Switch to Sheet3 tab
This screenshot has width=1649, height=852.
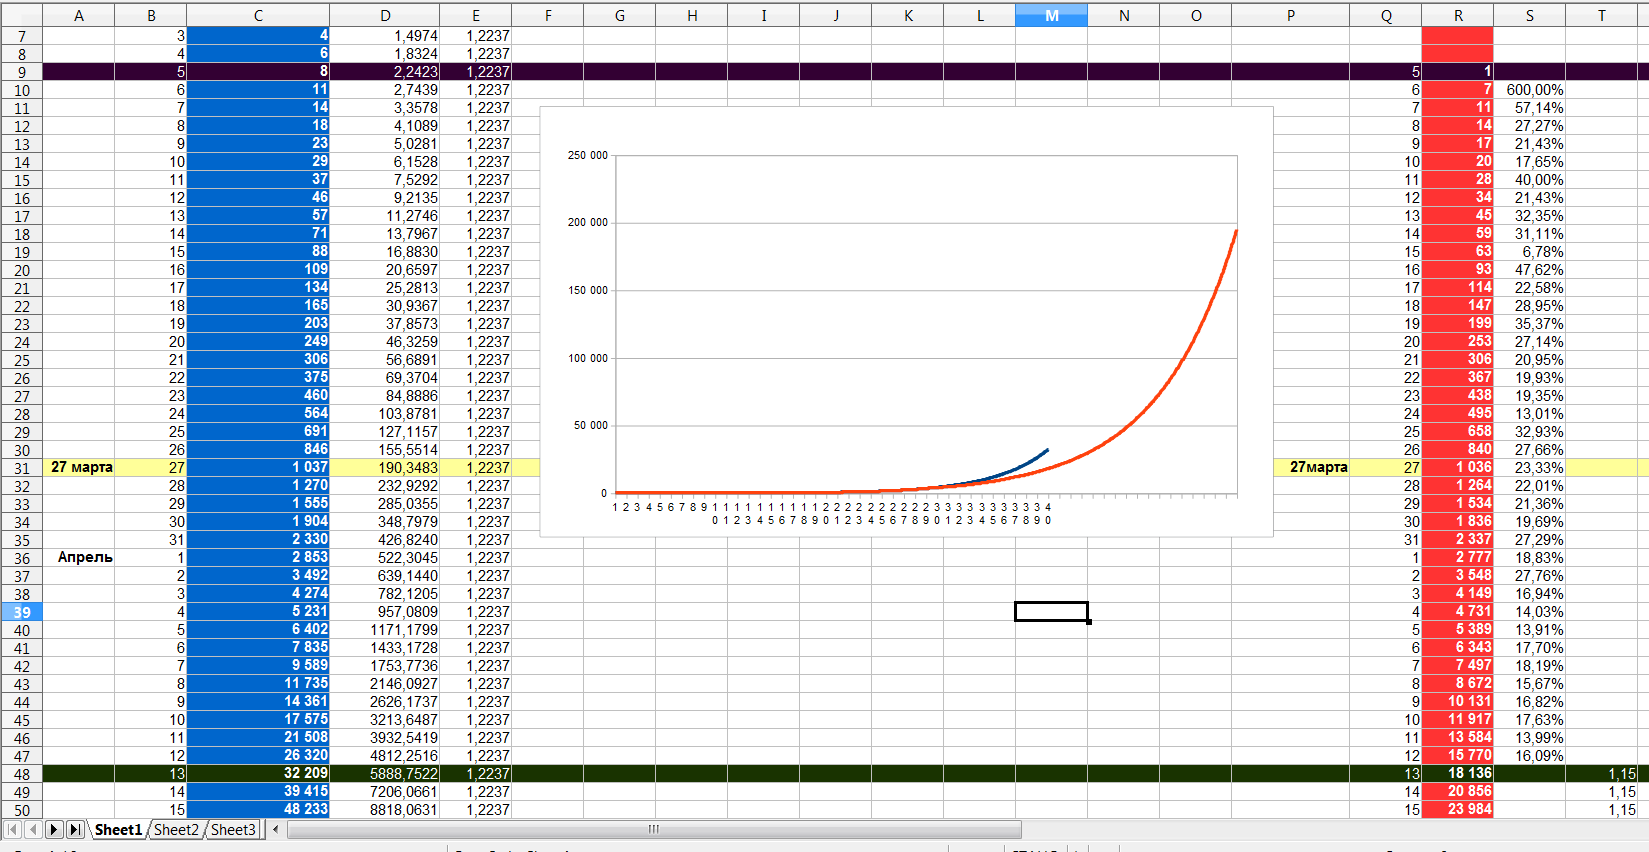(233, 829)
